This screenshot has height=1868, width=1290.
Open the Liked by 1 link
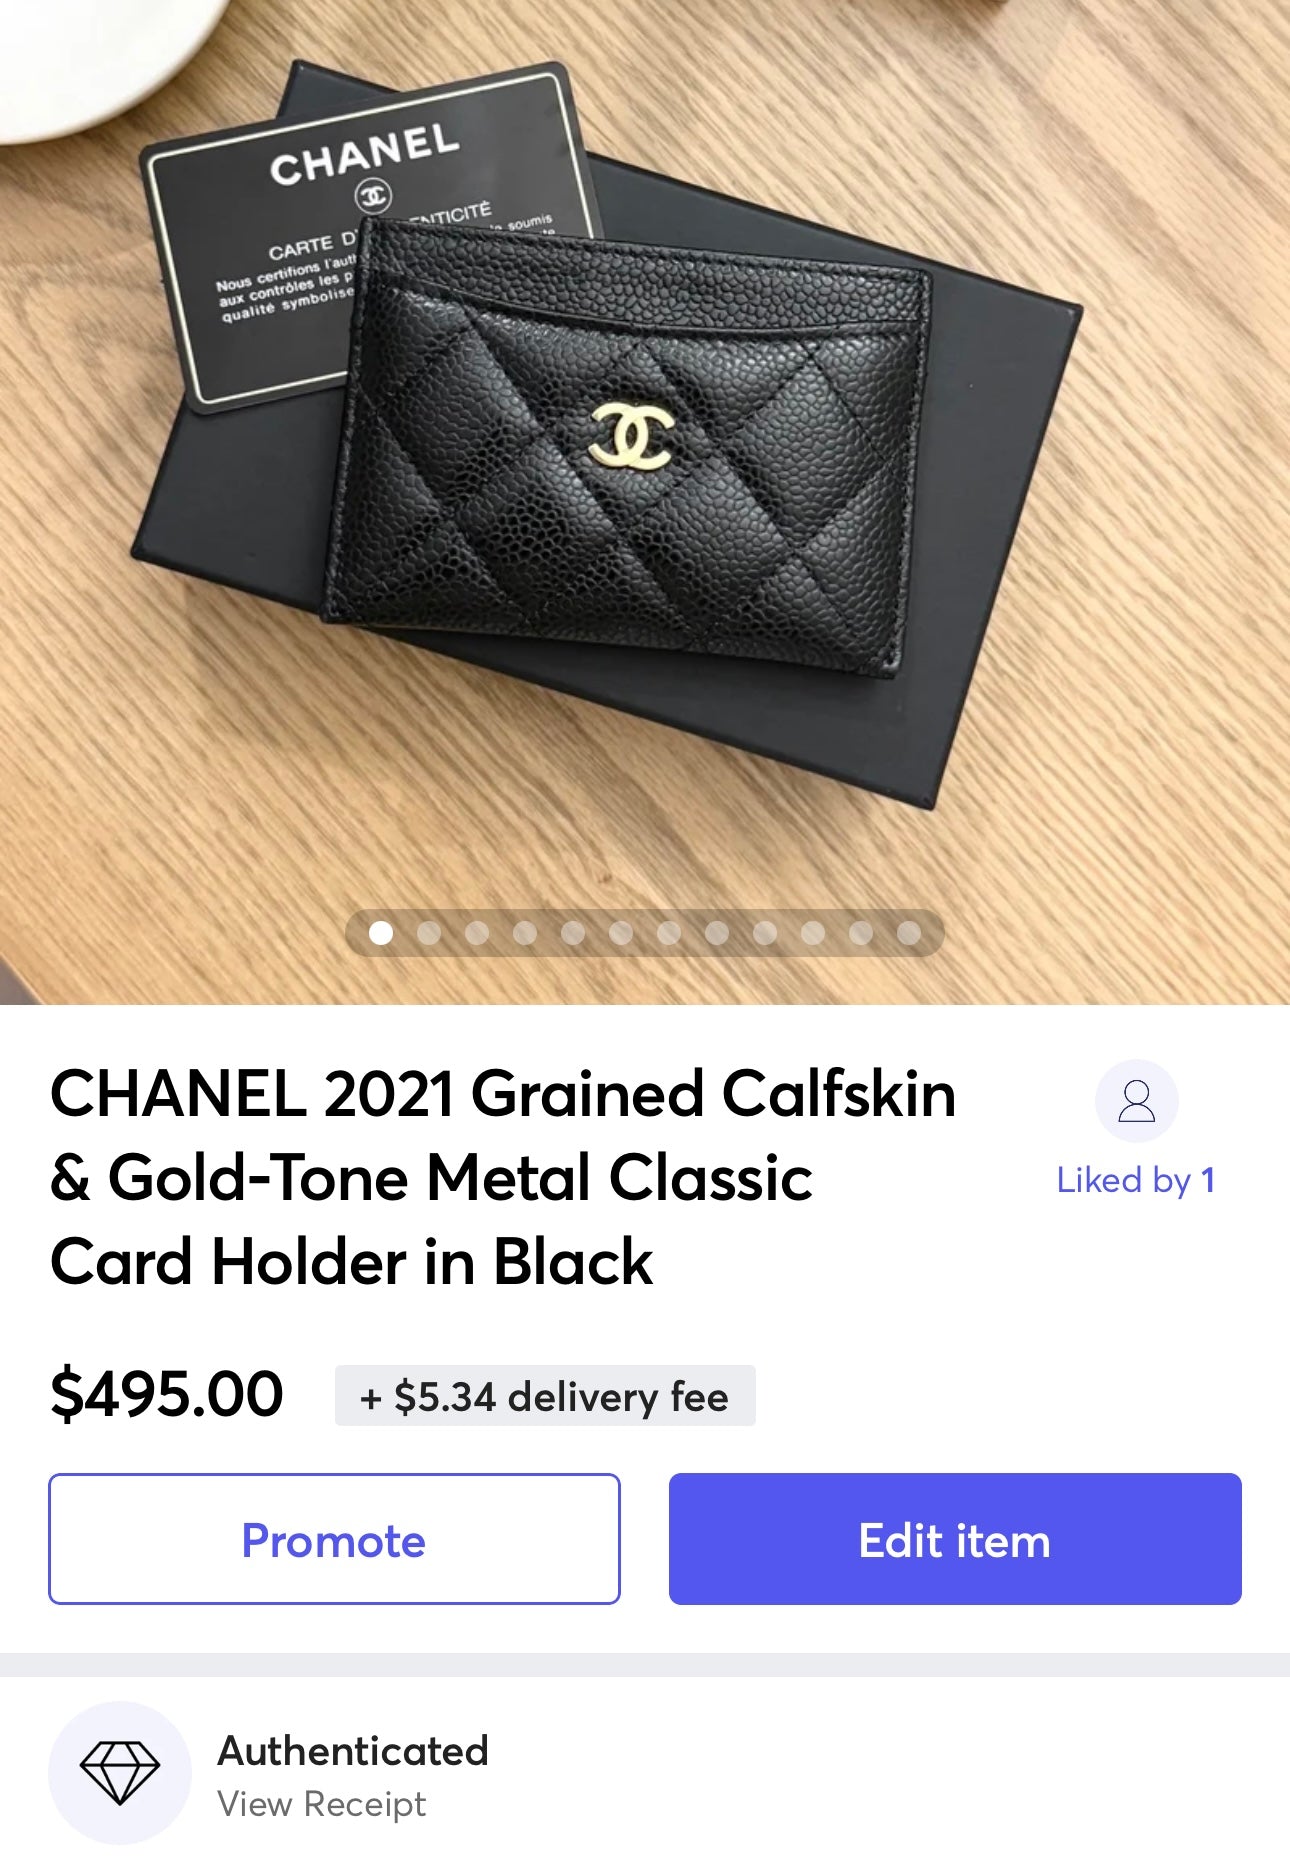point(1136,1180)
